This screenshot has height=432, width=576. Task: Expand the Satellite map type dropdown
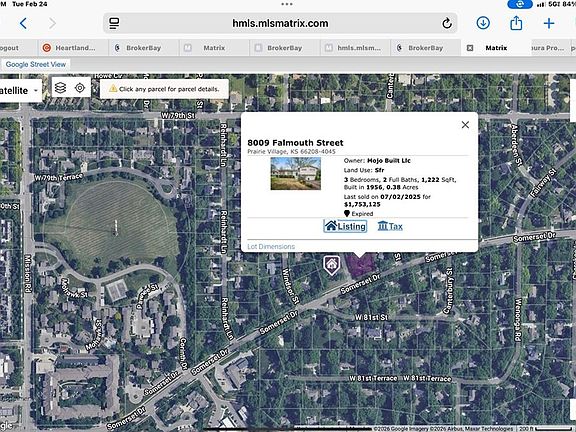click(x=19, y=90)
